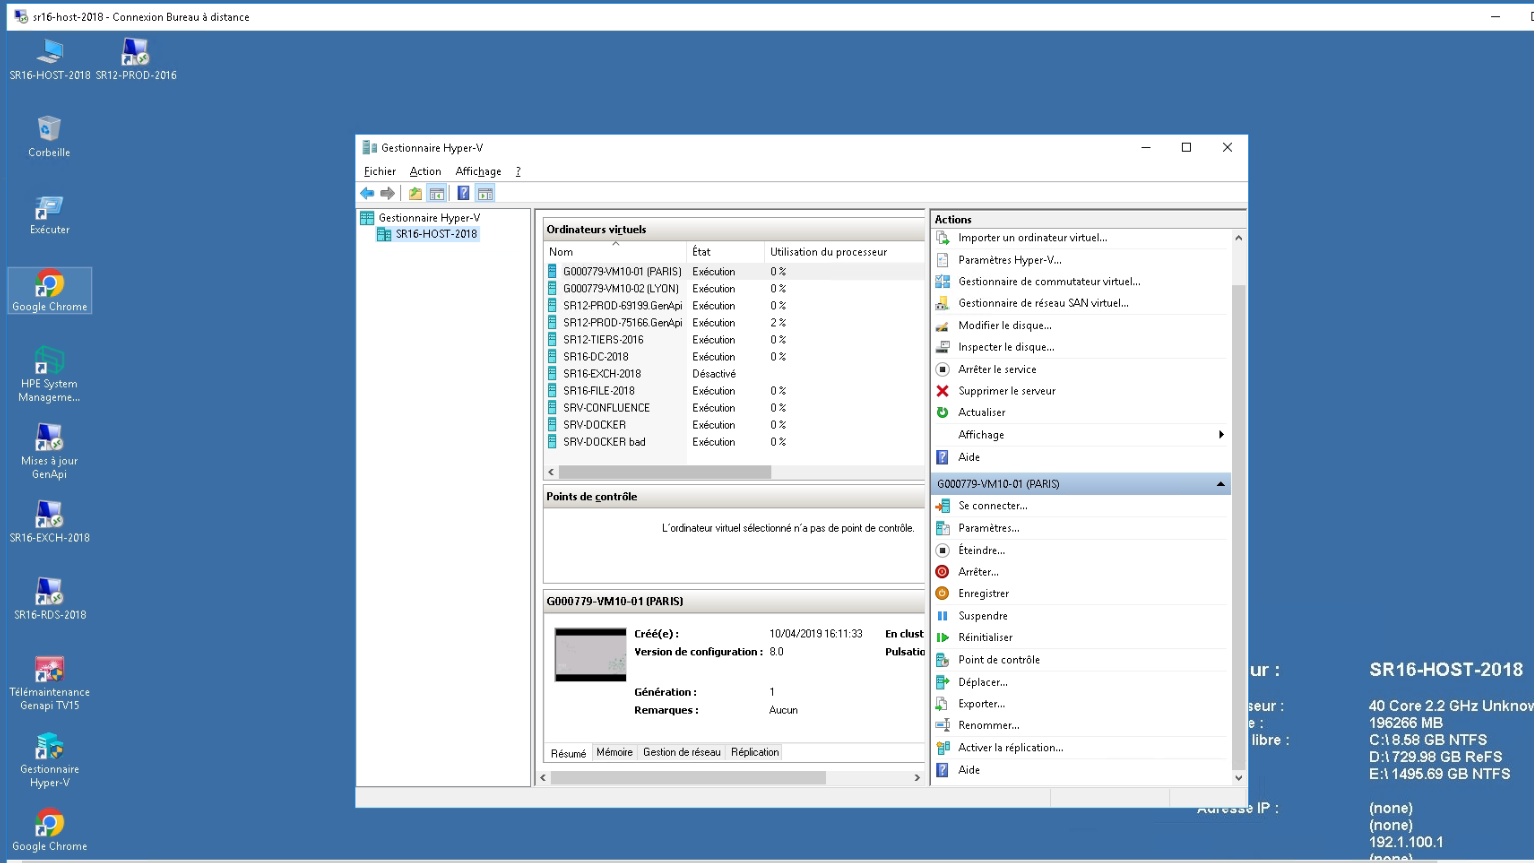This screenshot has height=863, width=1534.
Task: Choose Modifier le disque action
Action: [x=1004, y=326]
